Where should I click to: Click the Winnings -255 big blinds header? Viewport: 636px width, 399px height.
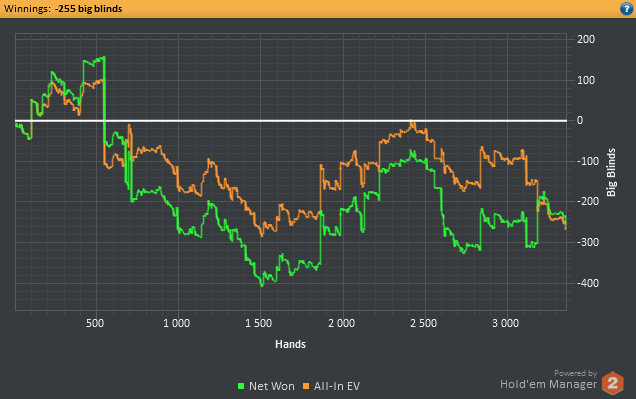(x=63, y=9)
